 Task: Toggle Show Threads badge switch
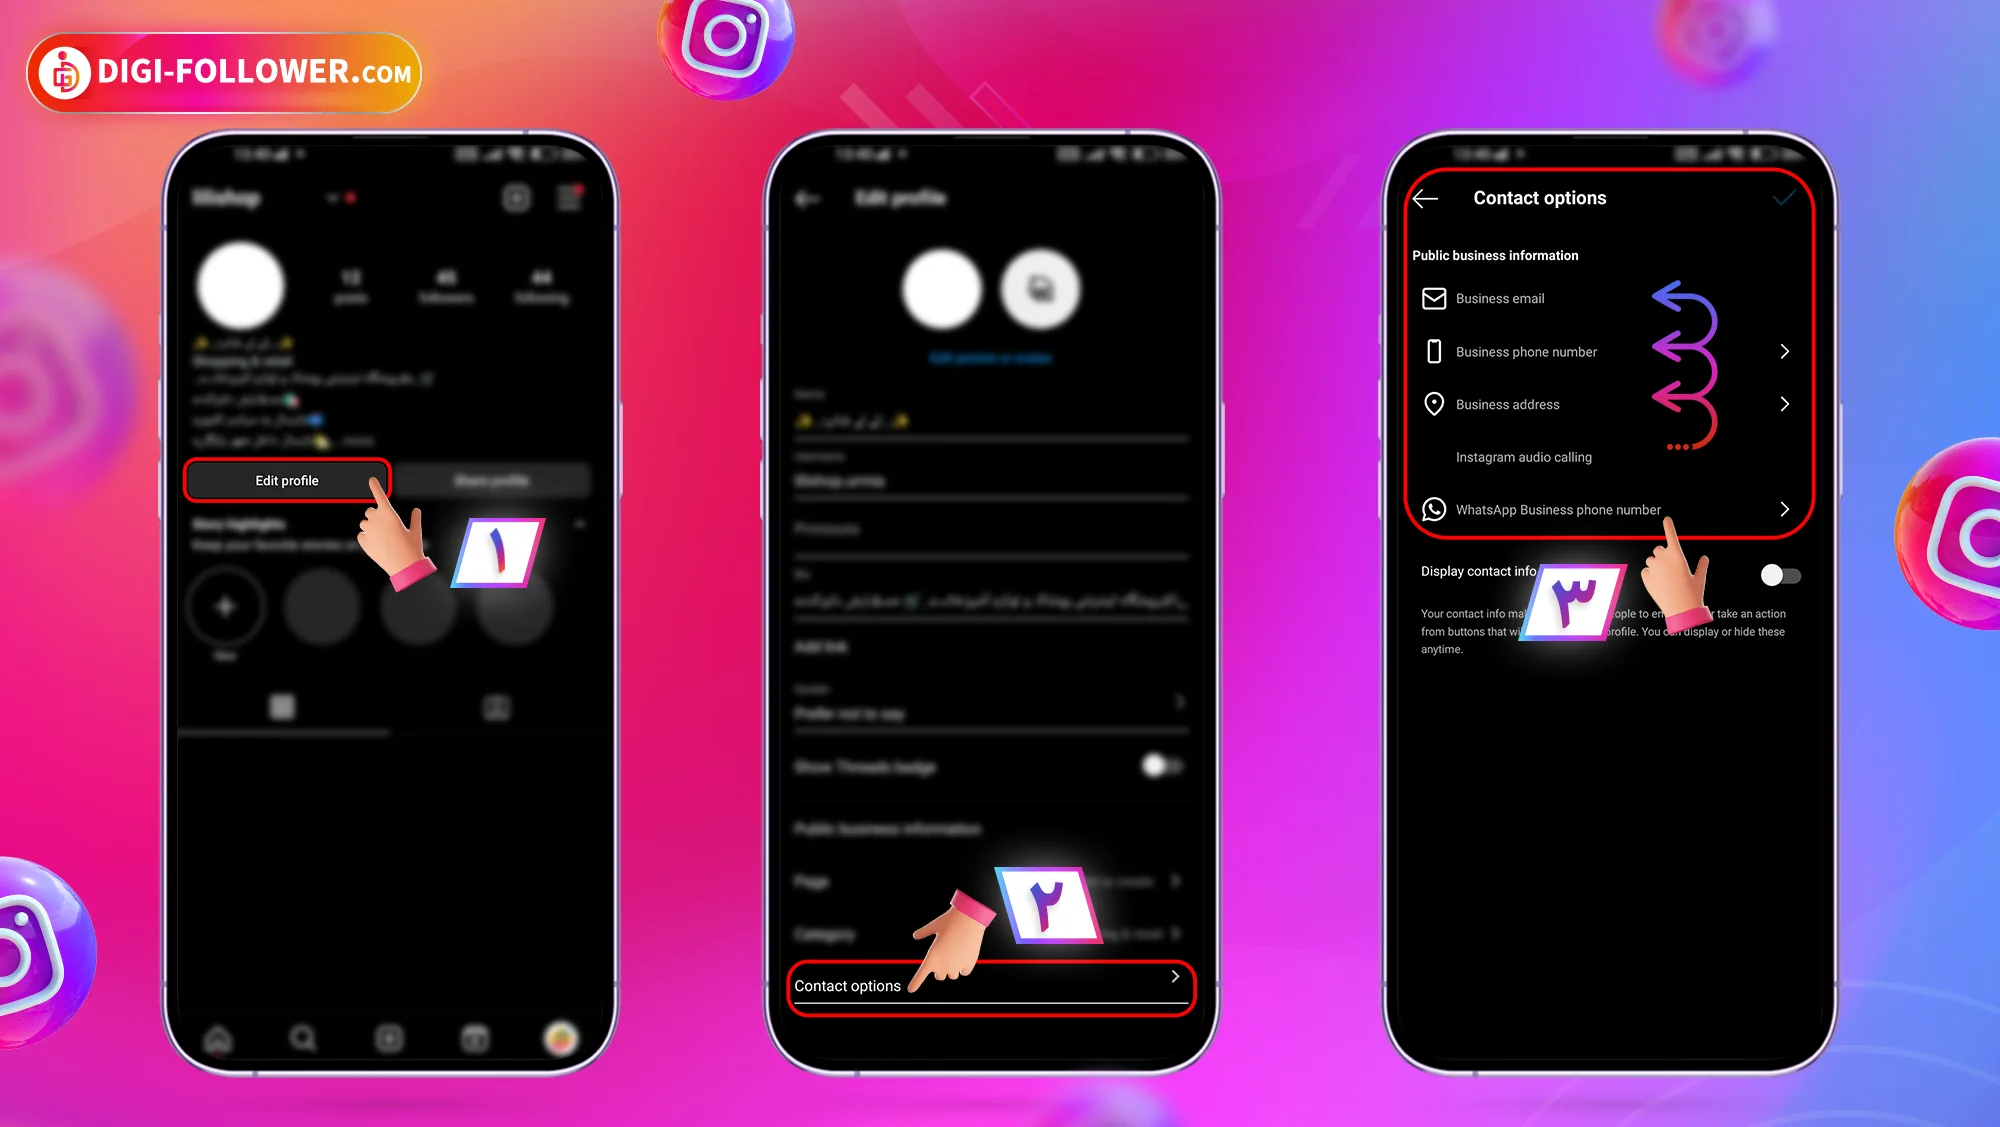click(x=1162, y=767)
